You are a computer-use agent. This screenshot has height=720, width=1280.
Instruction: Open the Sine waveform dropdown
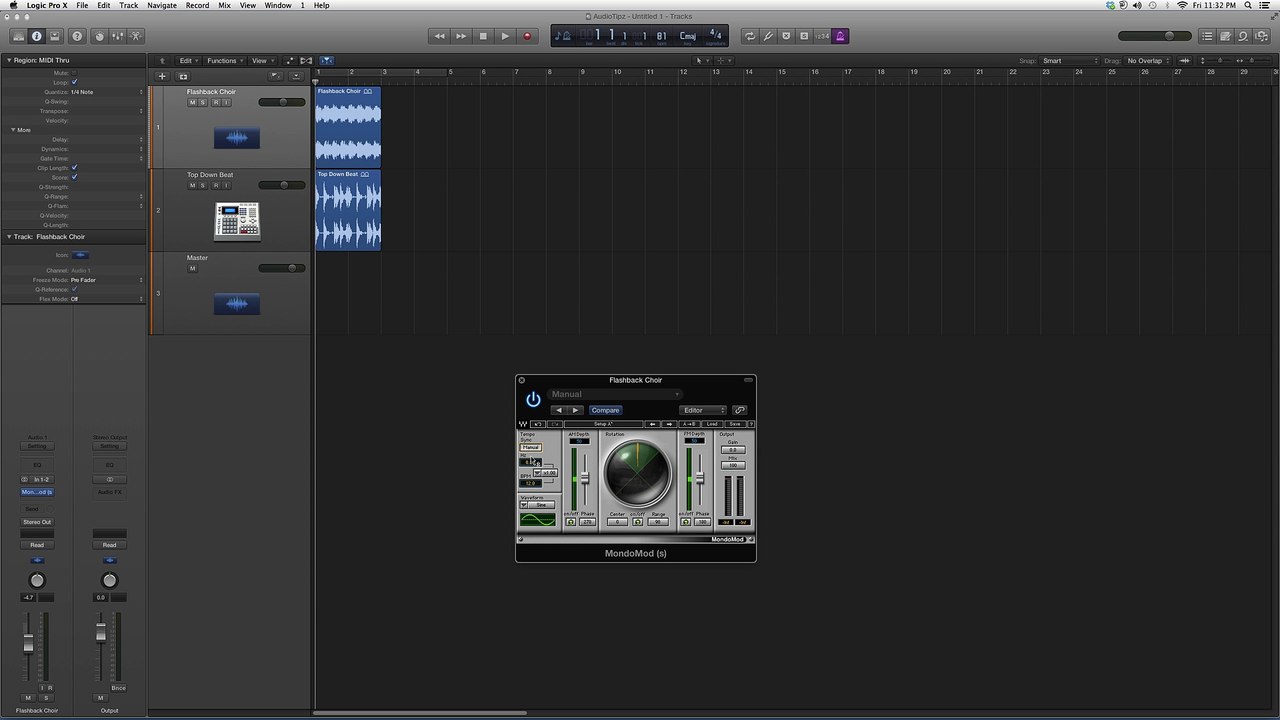[537, 505]
